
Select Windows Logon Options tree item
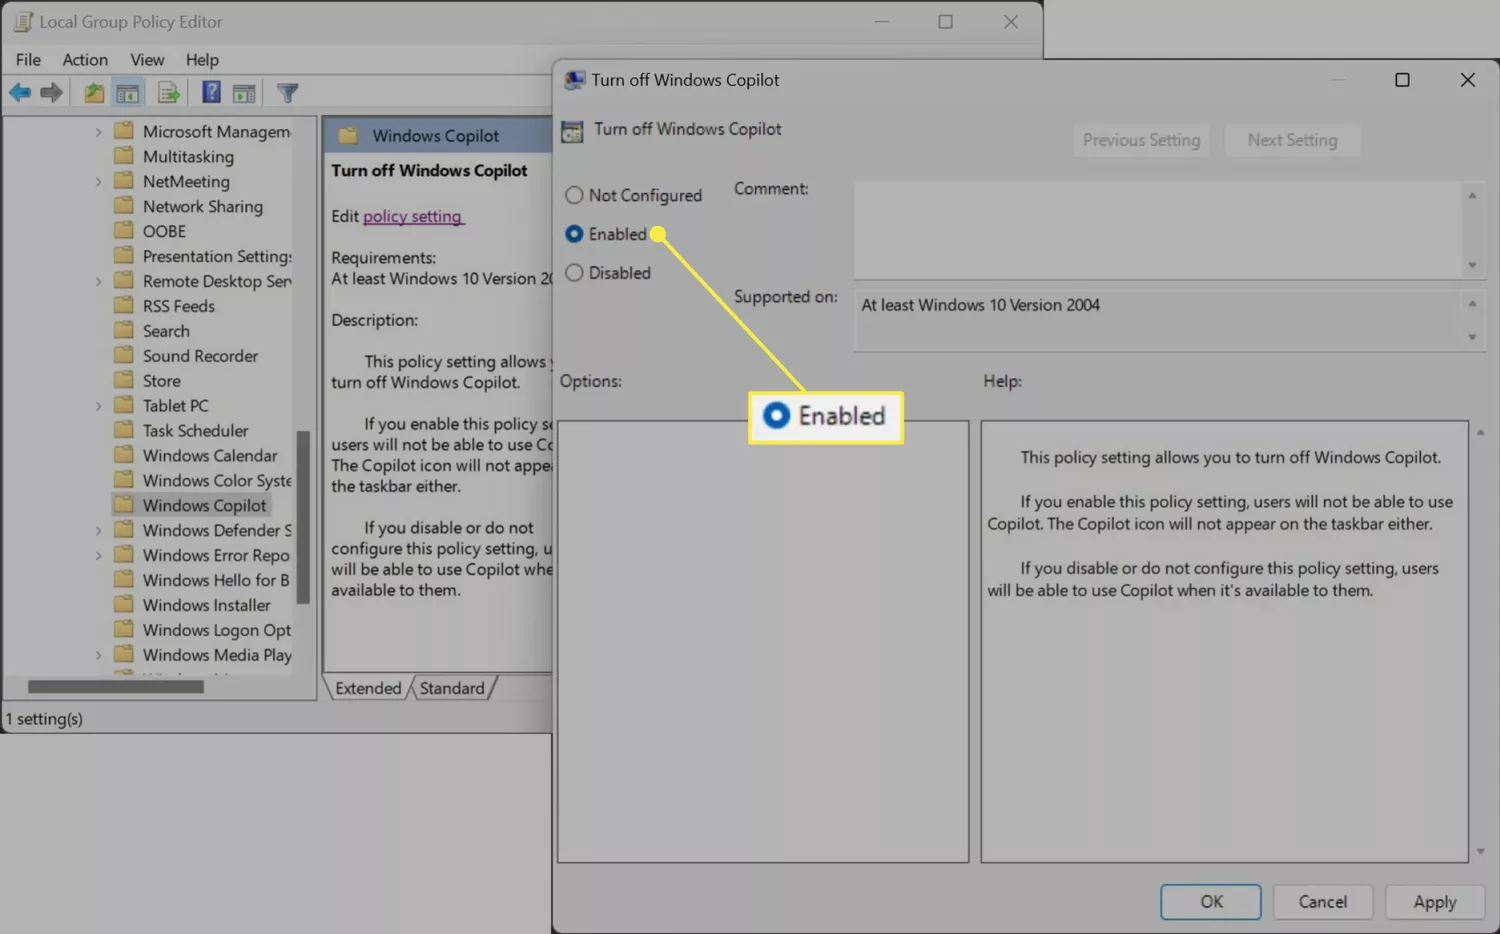[x=217, y=630]
